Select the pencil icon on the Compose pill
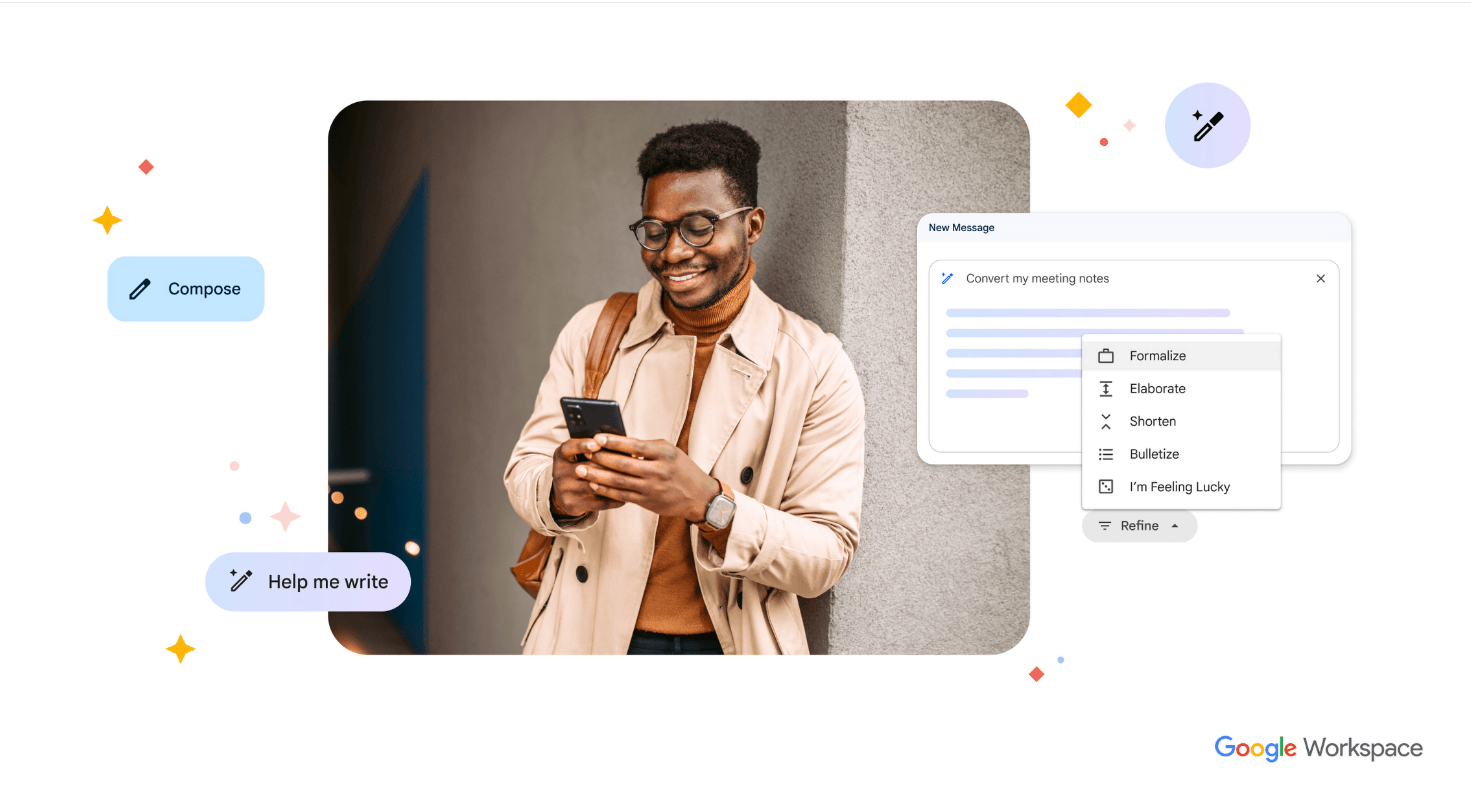The width and height of the screenshot is (1471, 795). (139, 288)
